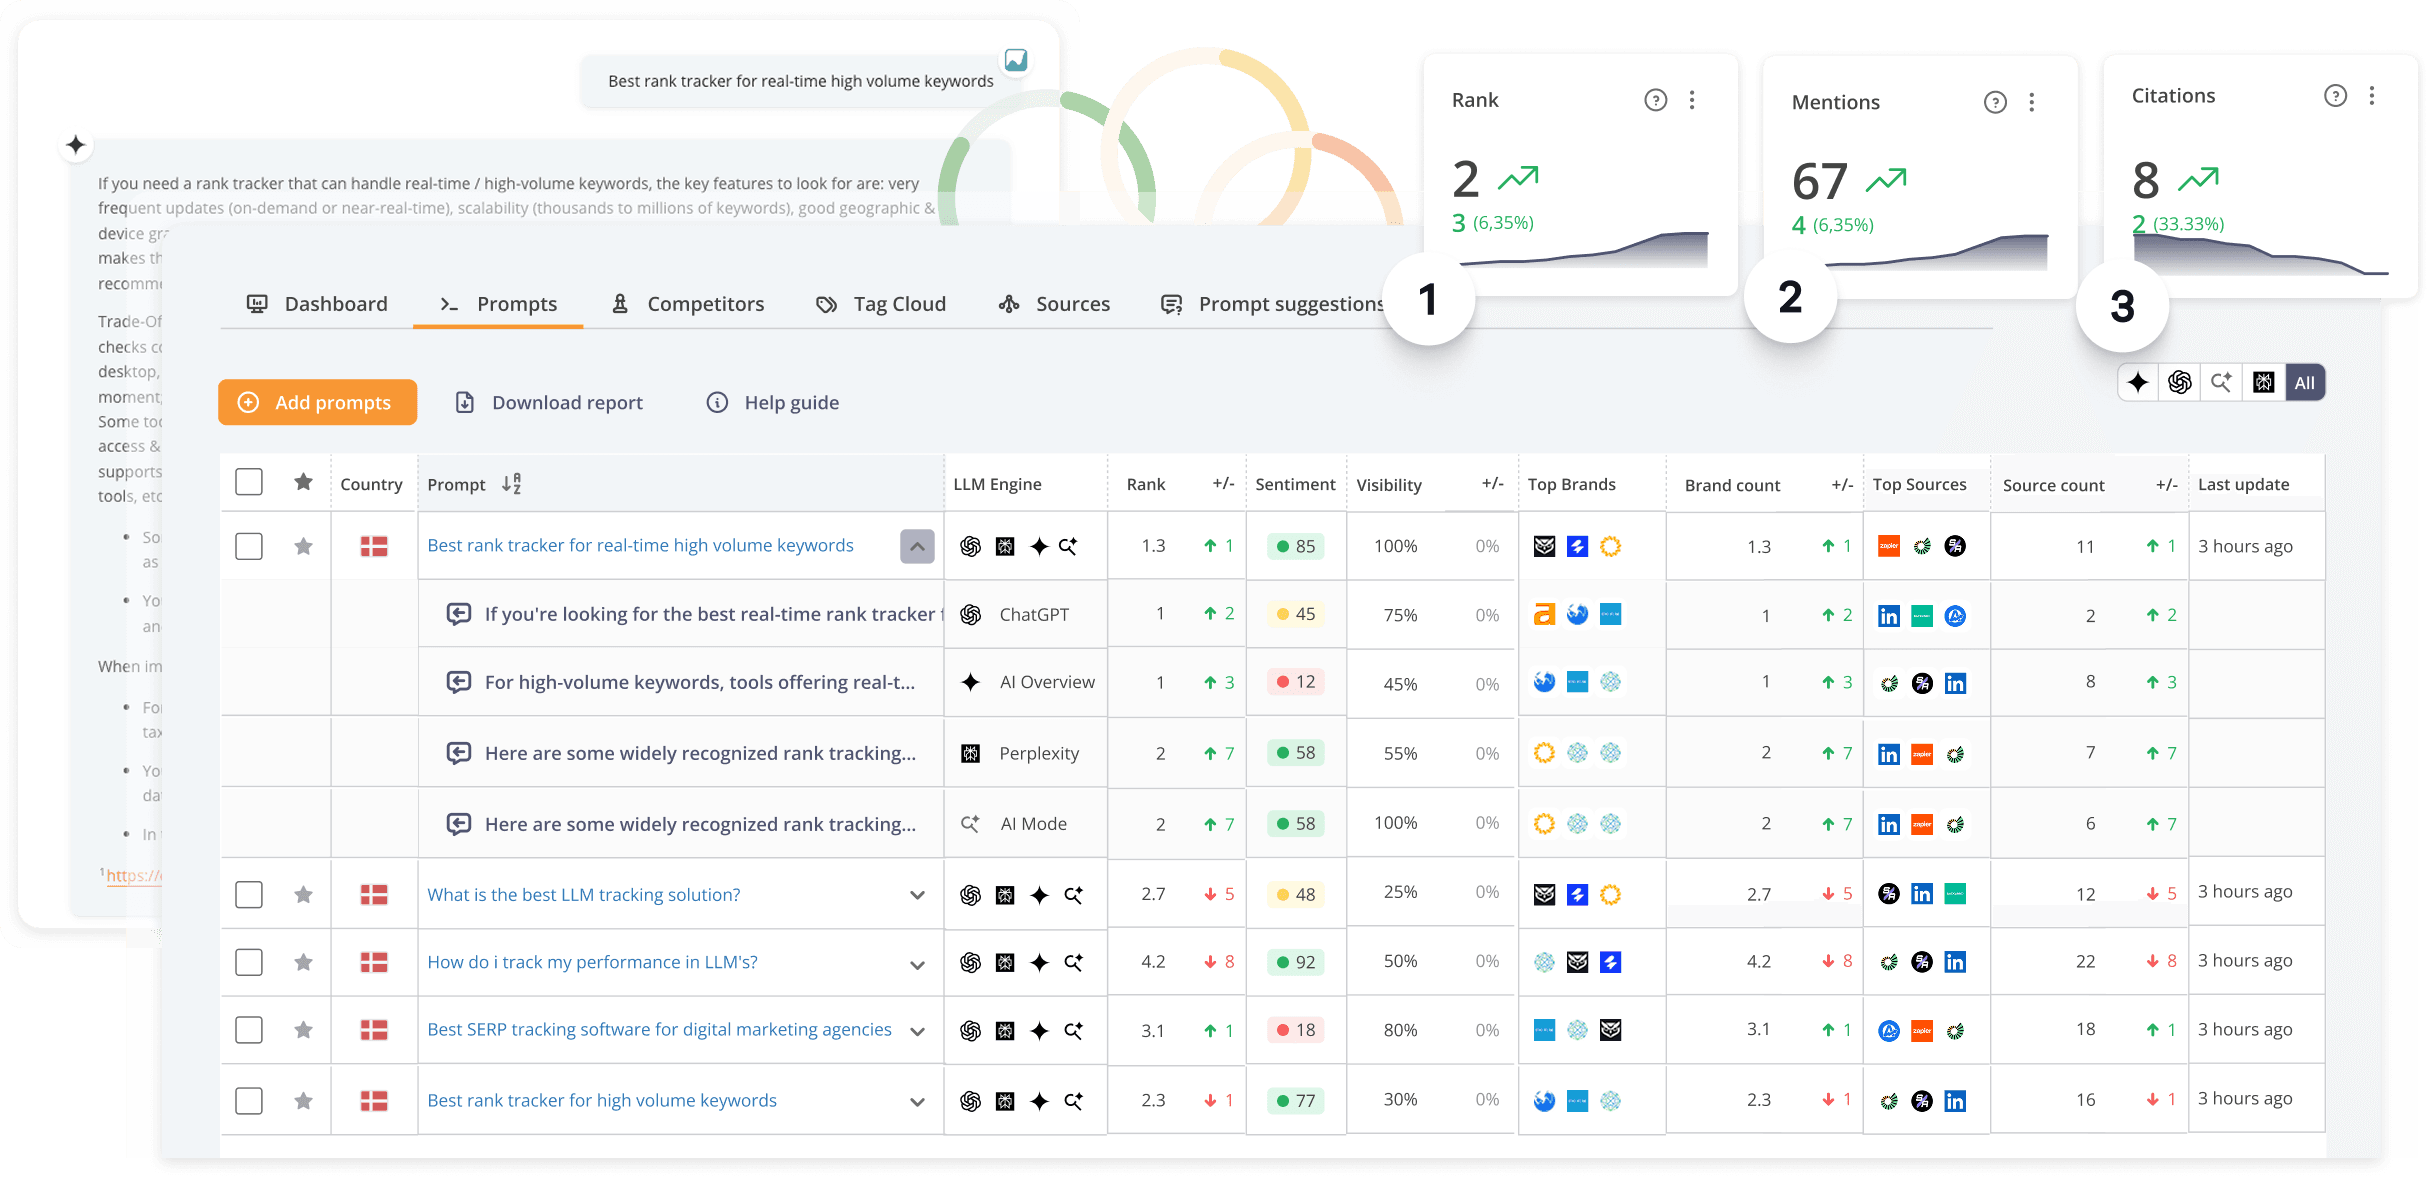Select the Gemini sparkle engine filter

[2138, 383]
